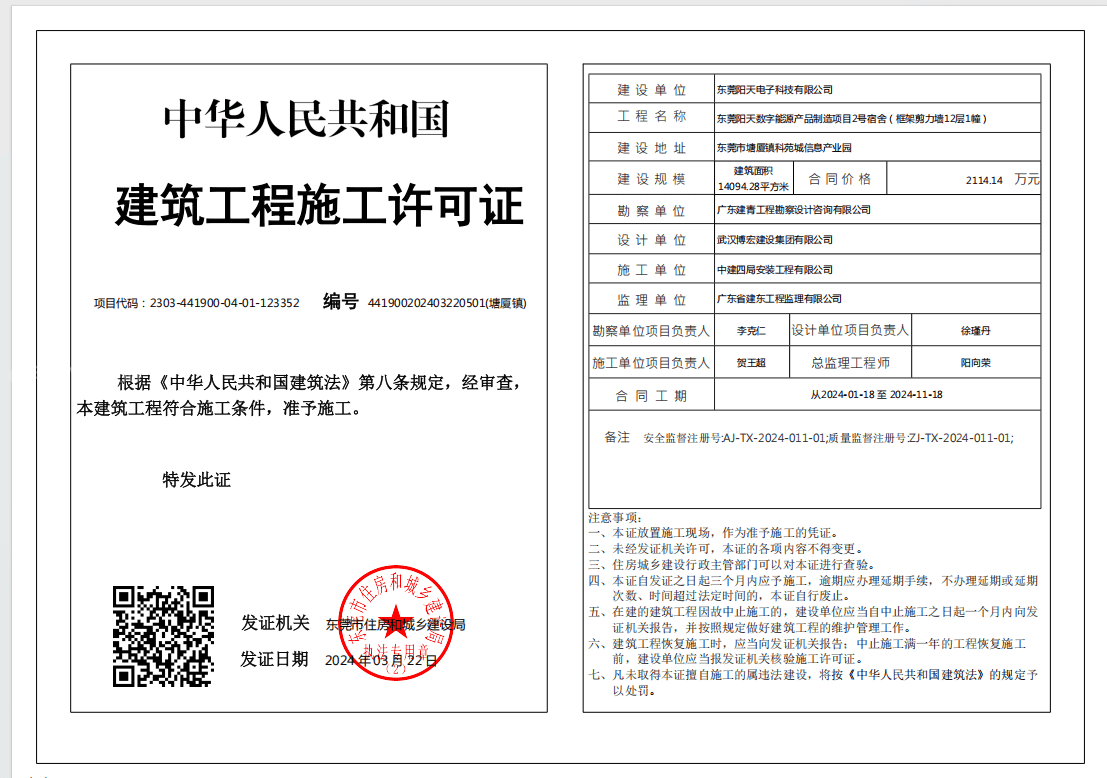Click the red star inside the seal
The image size is (1107, 778).
(397, 622)
